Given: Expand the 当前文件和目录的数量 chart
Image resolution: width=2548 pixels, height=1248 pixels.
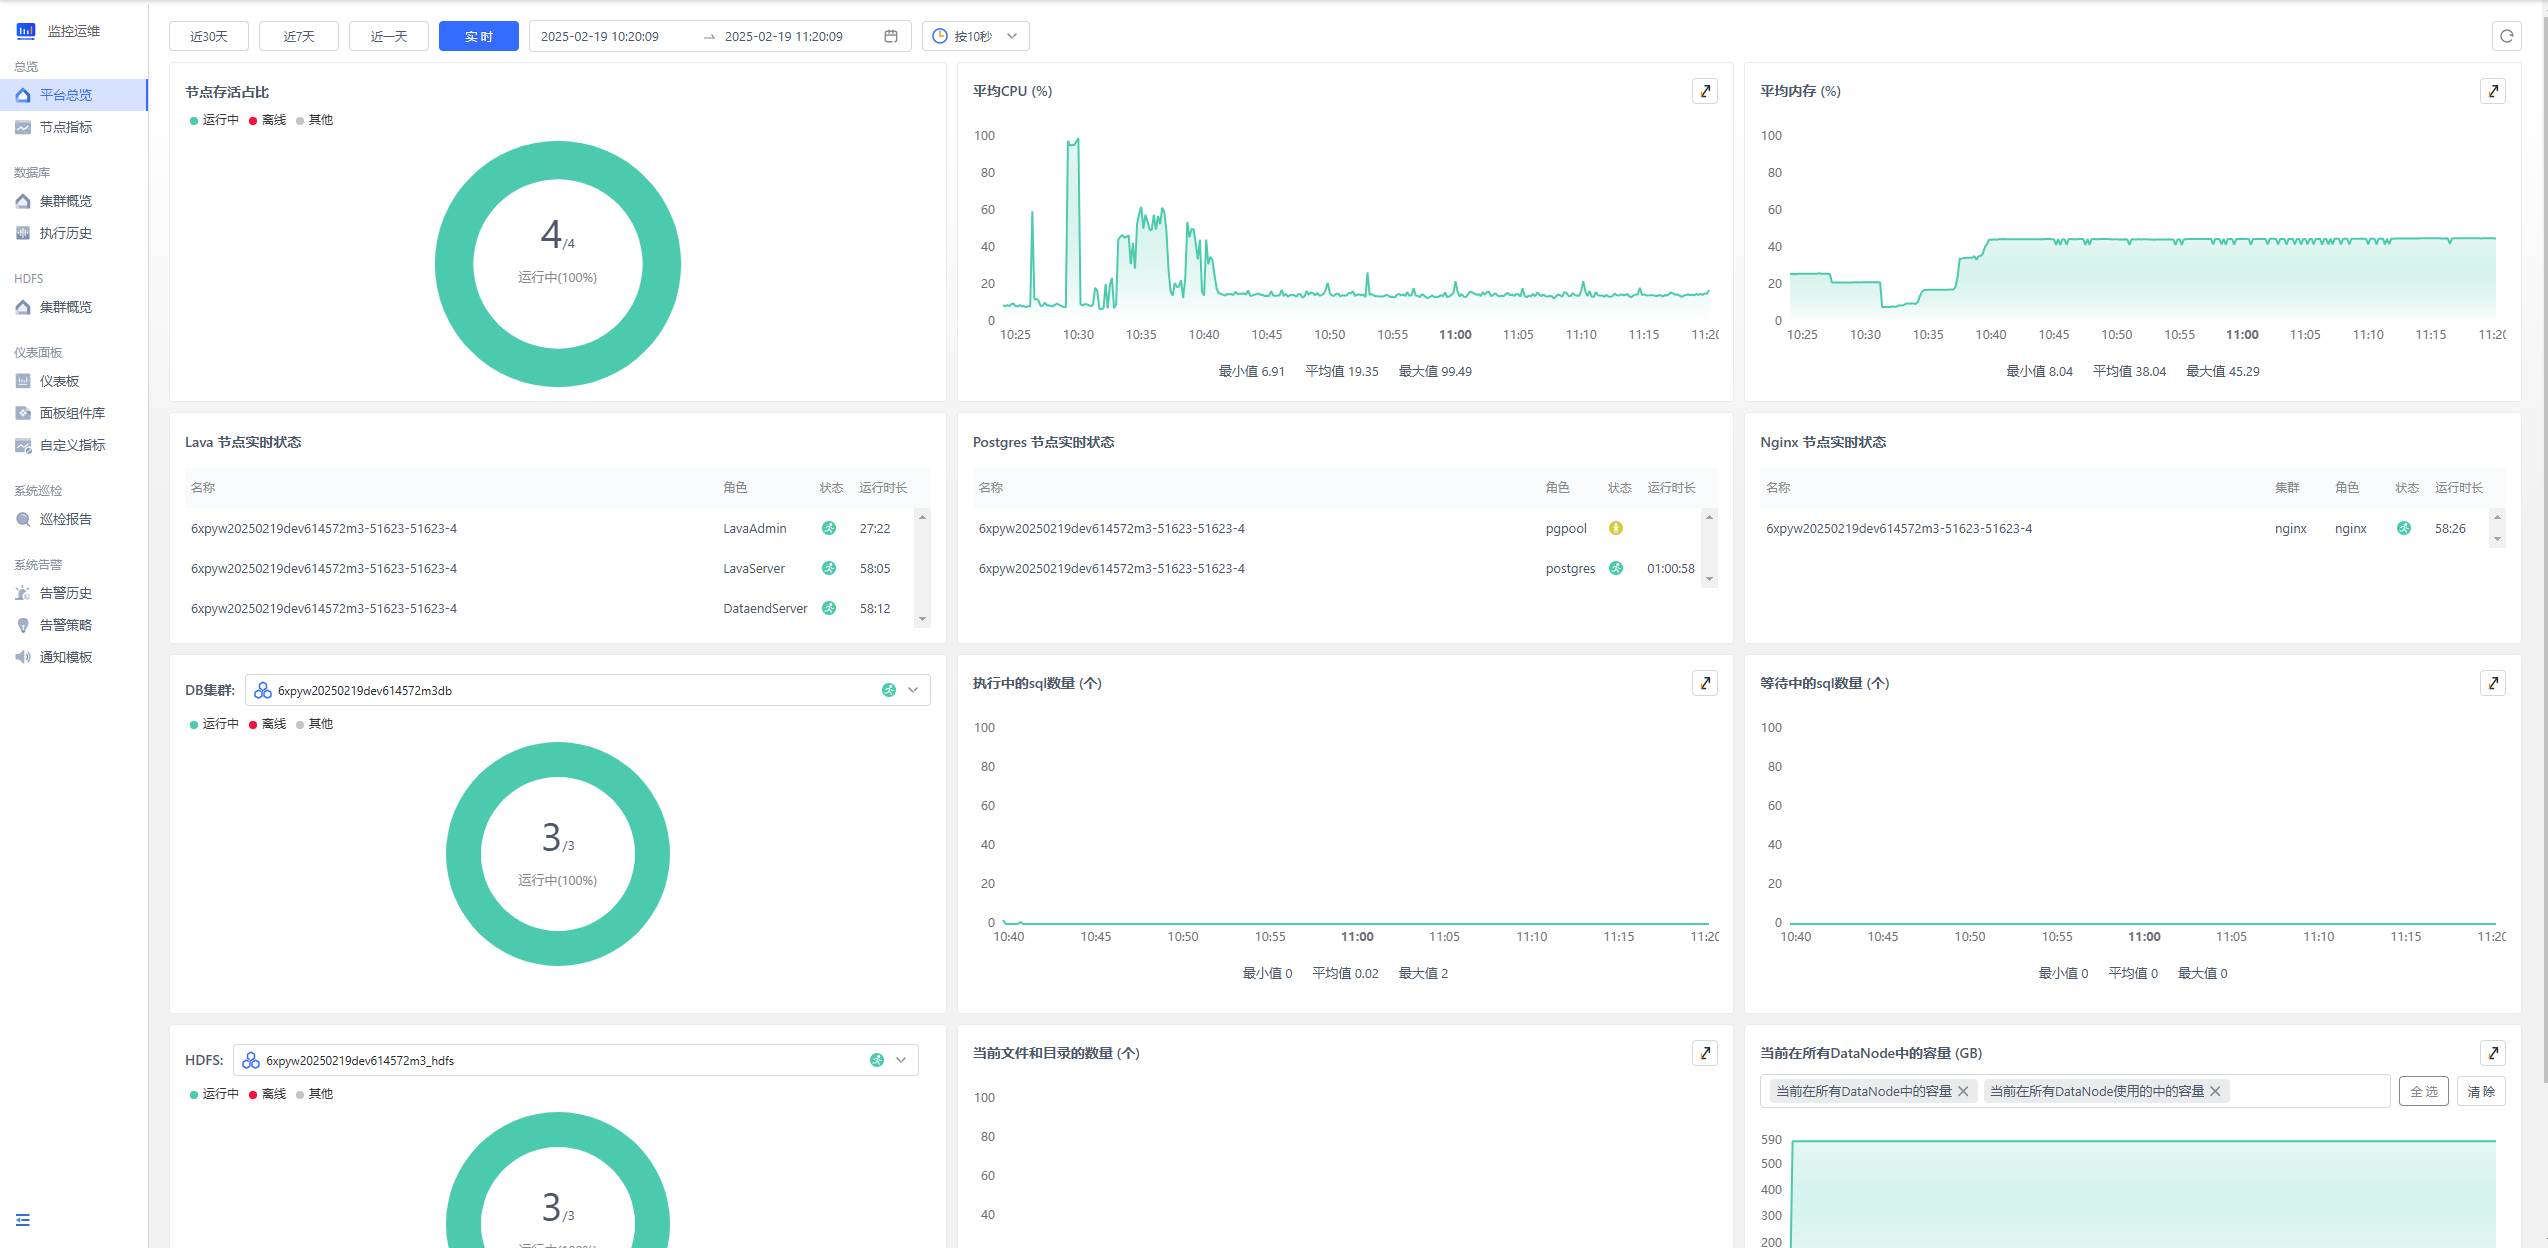Looking at the screenshot, I should (x=1705, y=1053).
